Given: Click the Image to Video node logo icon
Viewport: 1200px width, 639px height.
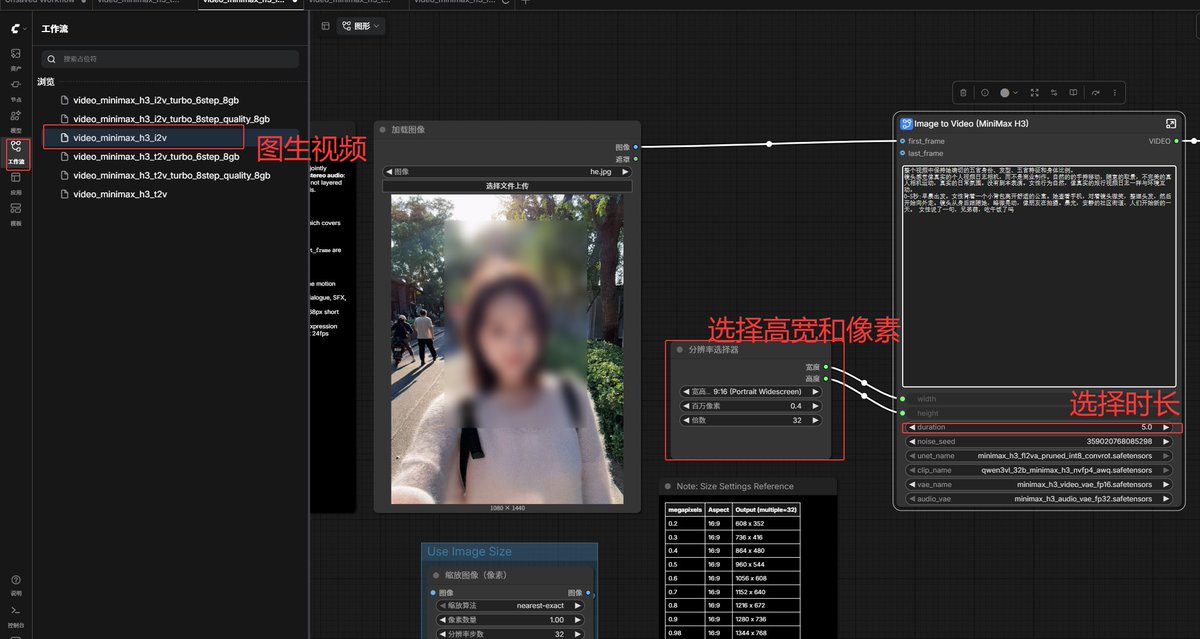Looking at the screenshot, I should coord(906,124).
